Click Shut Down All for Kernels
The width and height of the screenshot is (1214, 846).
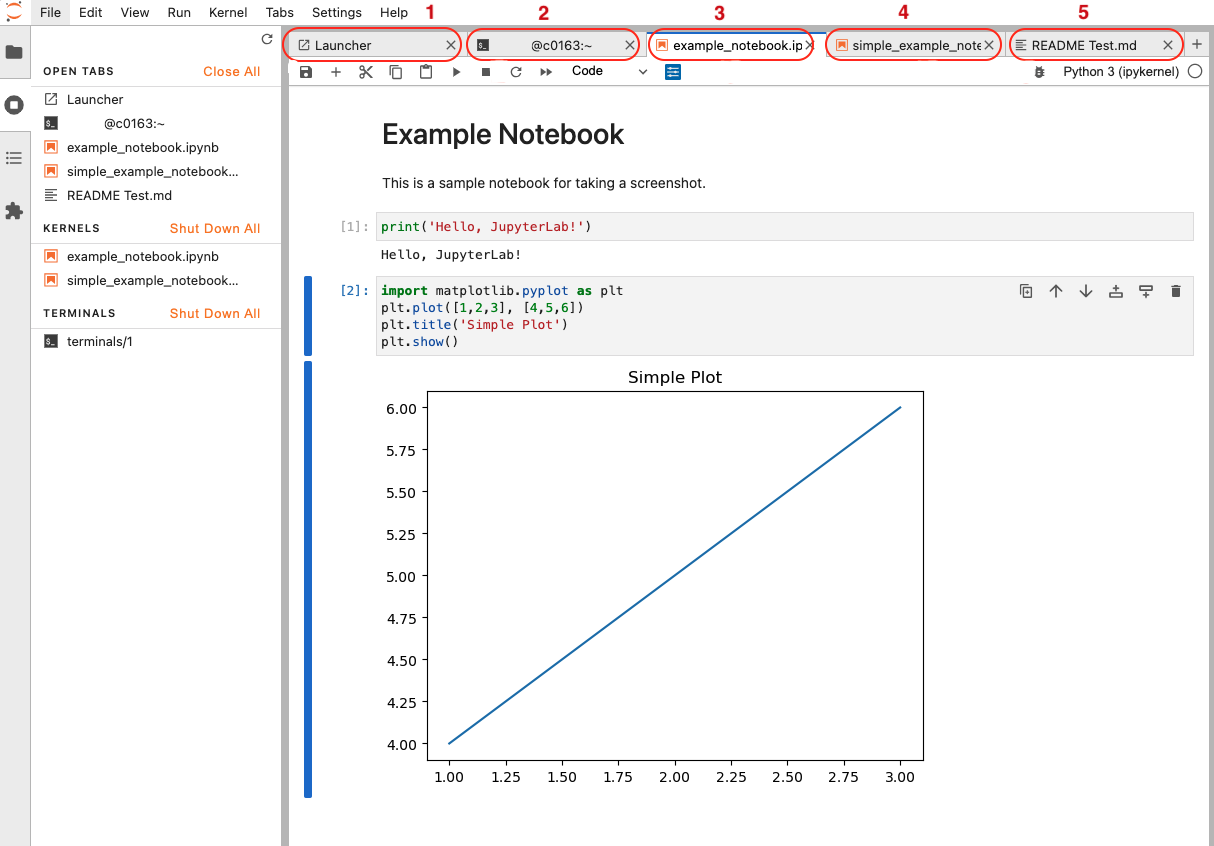tap(215, 228)
